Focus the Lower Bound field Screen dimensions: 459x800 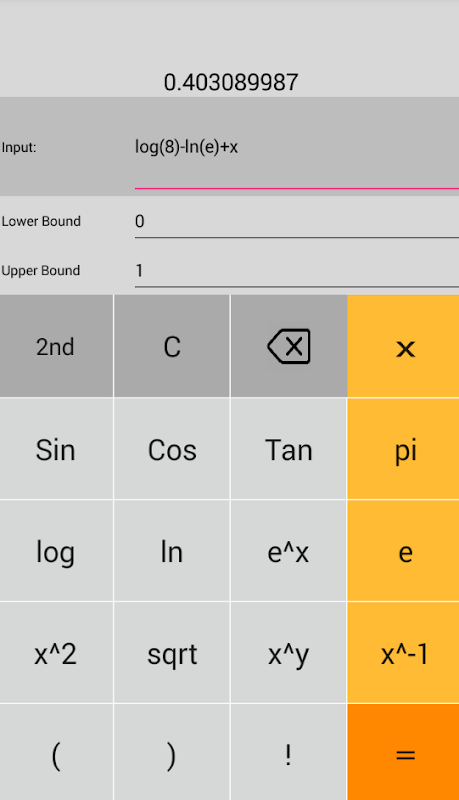[297, 222]
